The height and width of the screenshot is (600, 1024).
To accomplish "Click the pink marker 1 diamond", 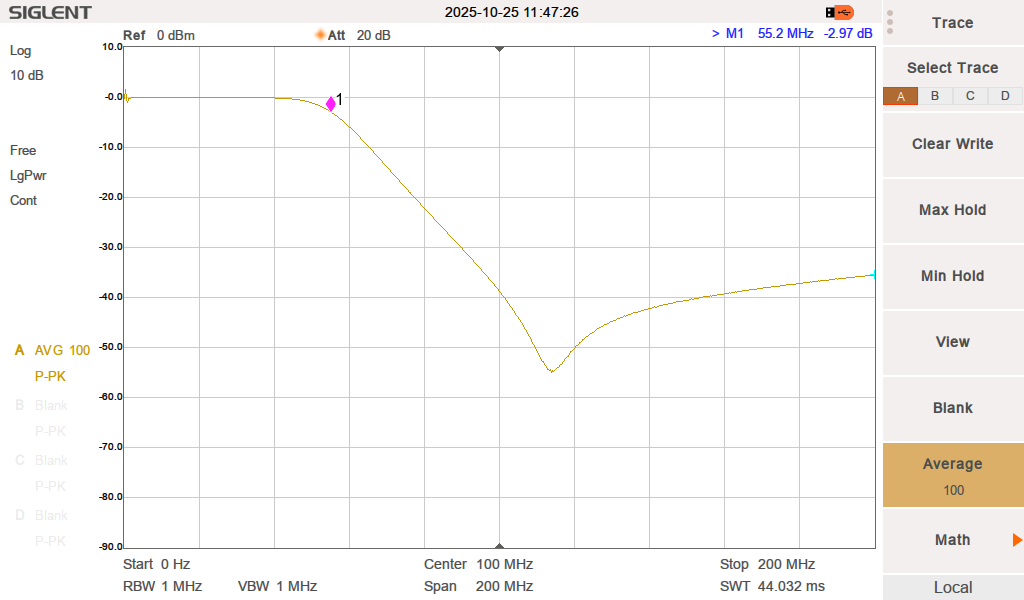I will pos(330,103).
